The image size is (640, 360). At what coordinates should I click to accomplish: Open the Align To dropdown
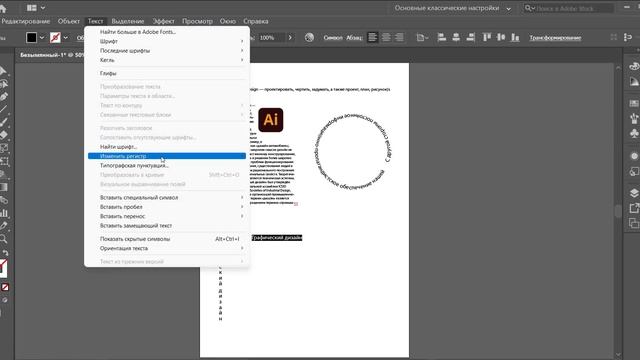(422, 38)
